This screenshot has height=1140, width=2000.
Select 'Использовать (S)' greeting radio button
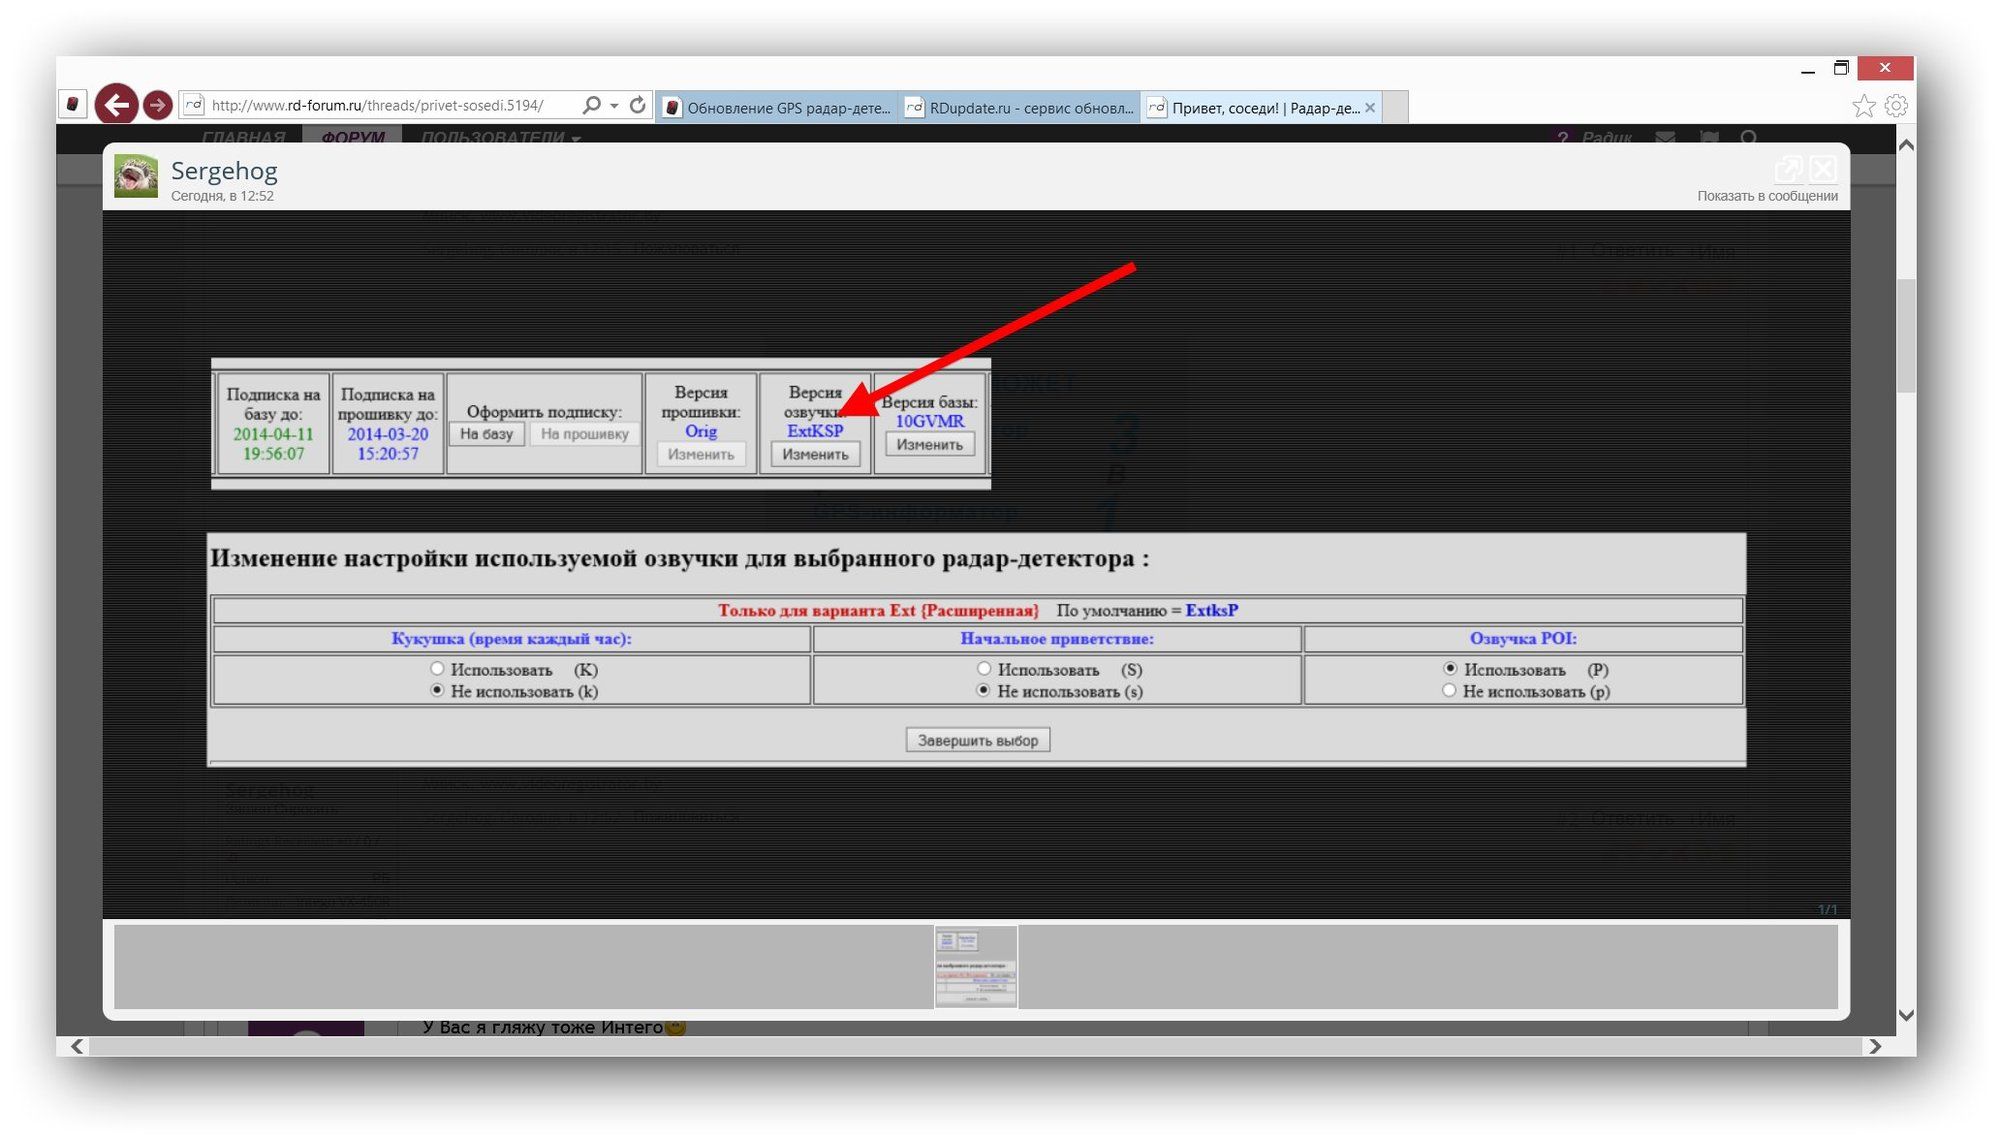[x=984, y=668]
